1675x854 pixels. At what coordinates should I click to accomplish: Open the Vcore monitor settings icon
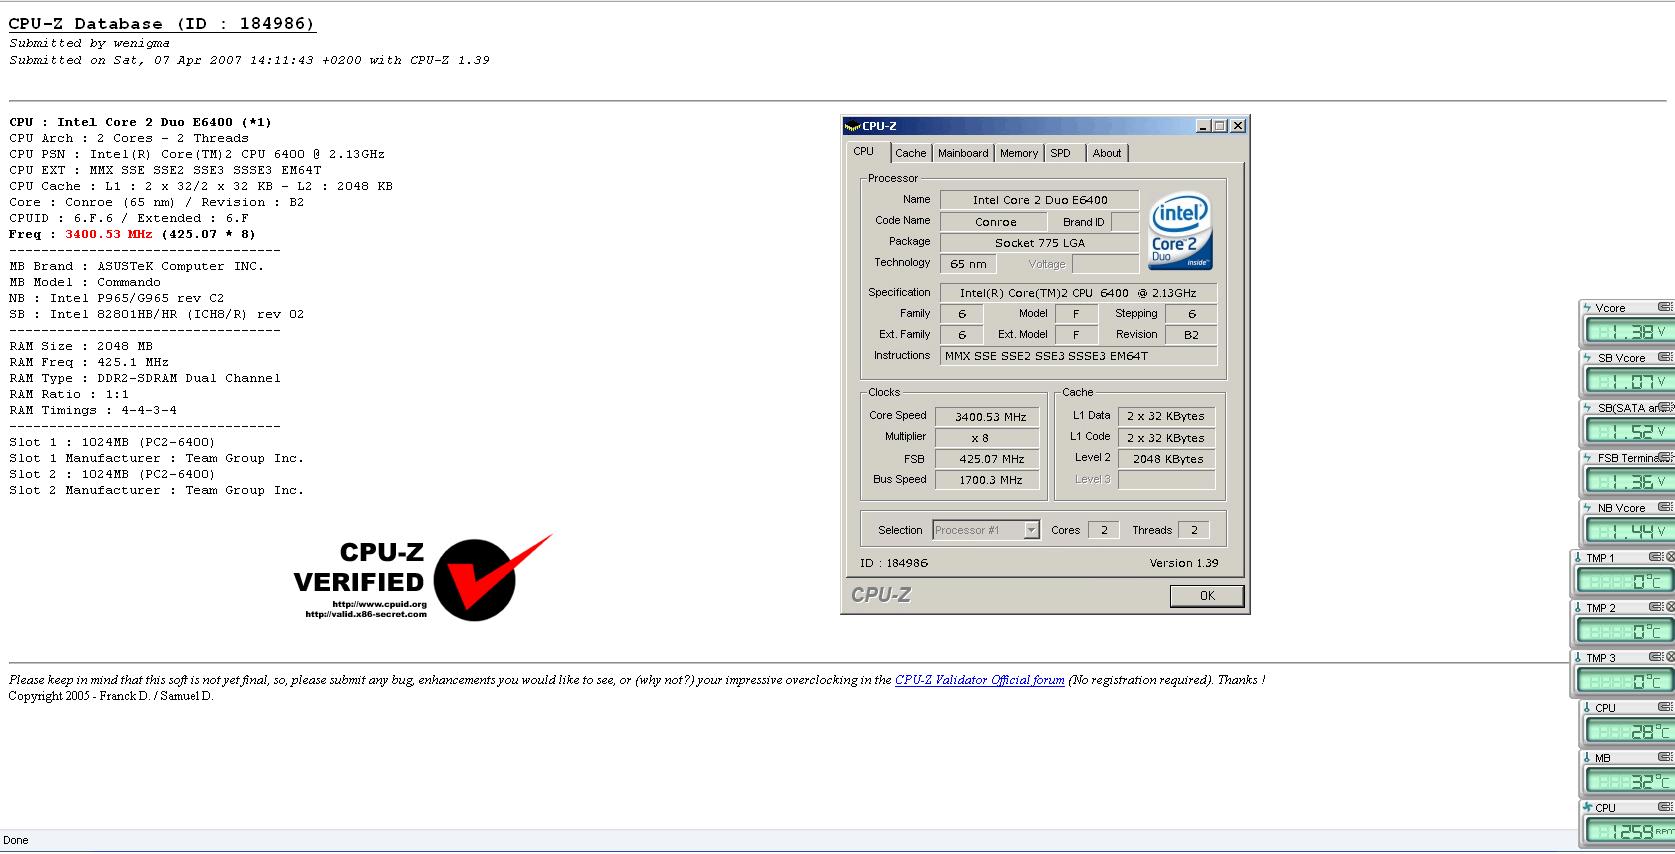point(1665,307)
